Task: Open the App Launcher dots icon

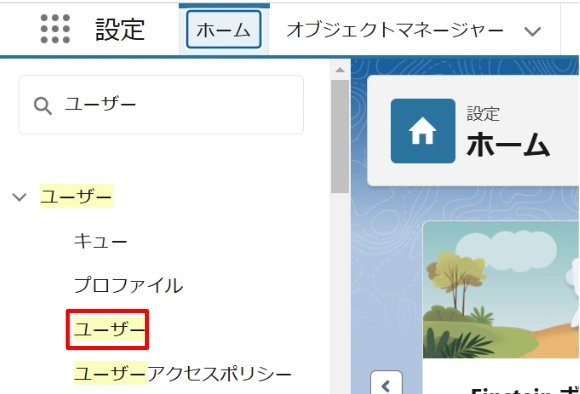Action: [55, 29]
